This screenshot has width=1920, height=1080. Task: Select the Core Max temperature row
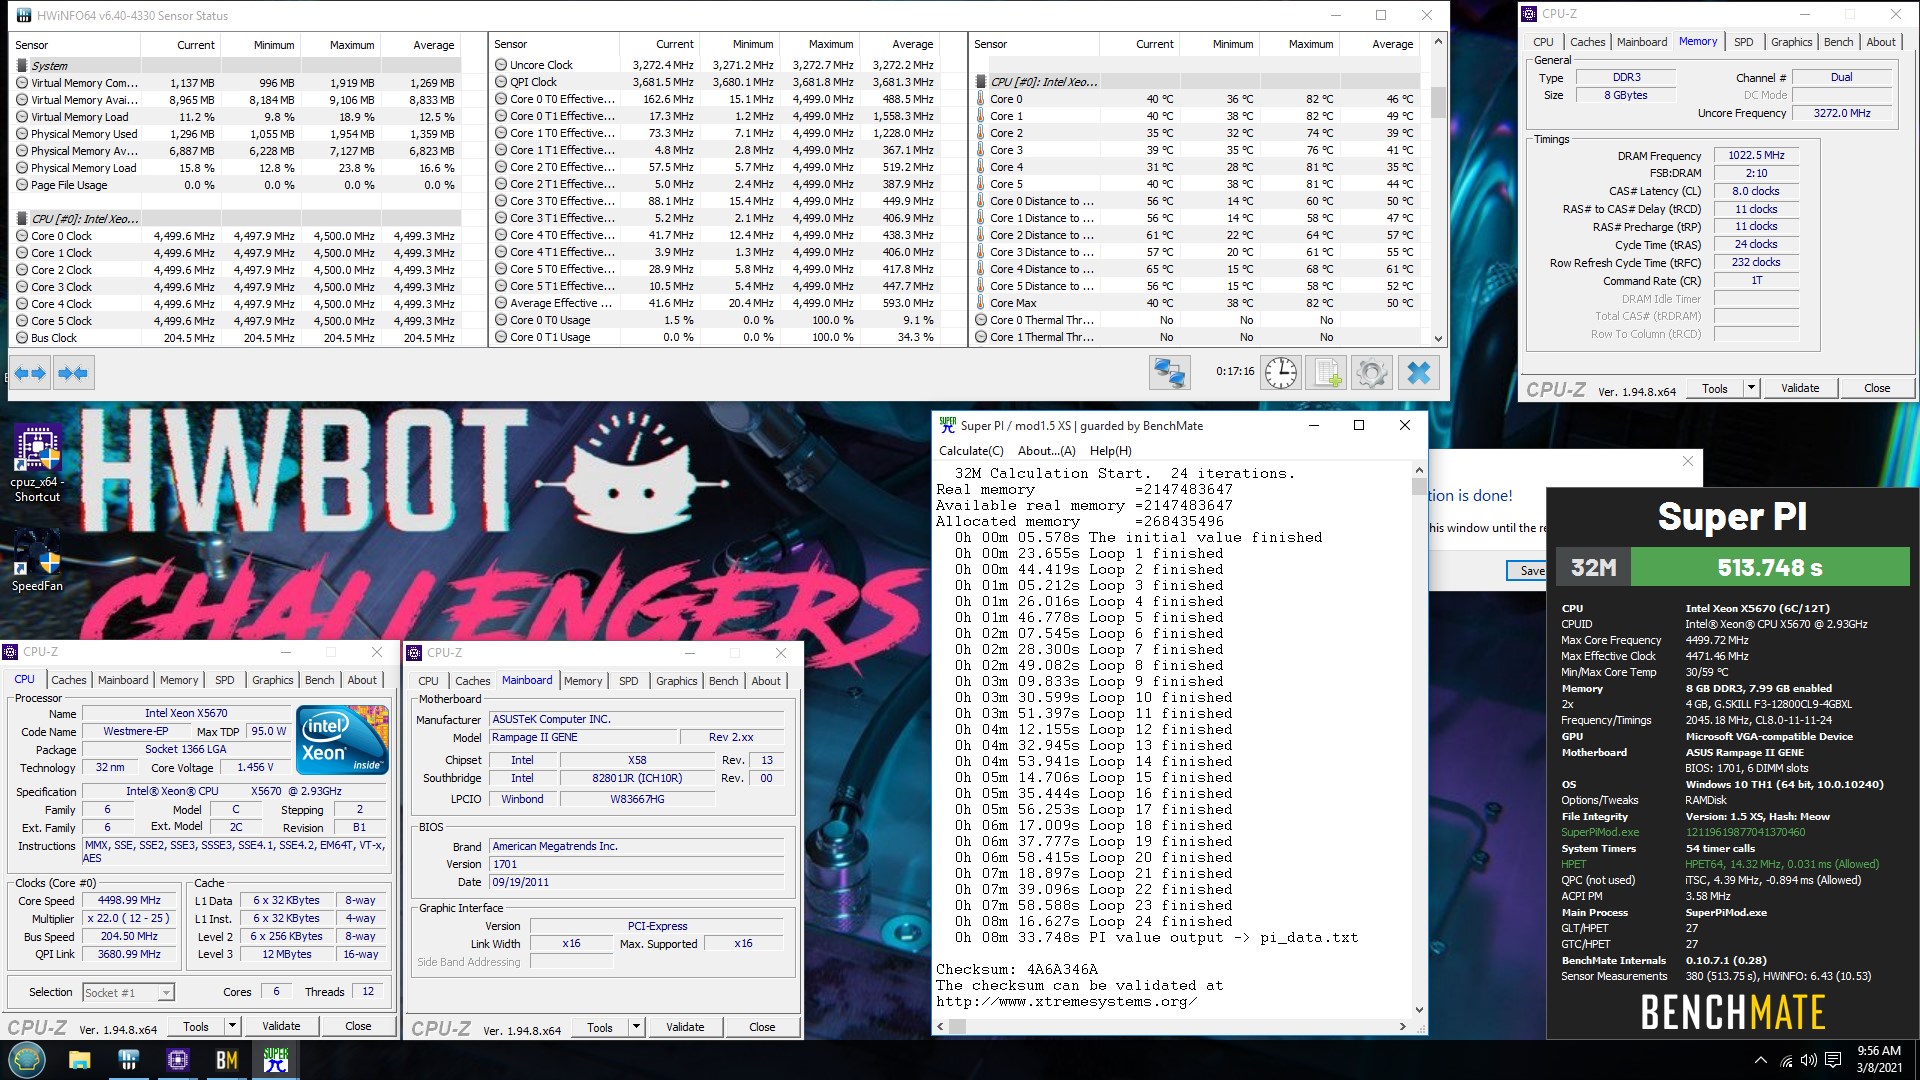pos(1197,303)
